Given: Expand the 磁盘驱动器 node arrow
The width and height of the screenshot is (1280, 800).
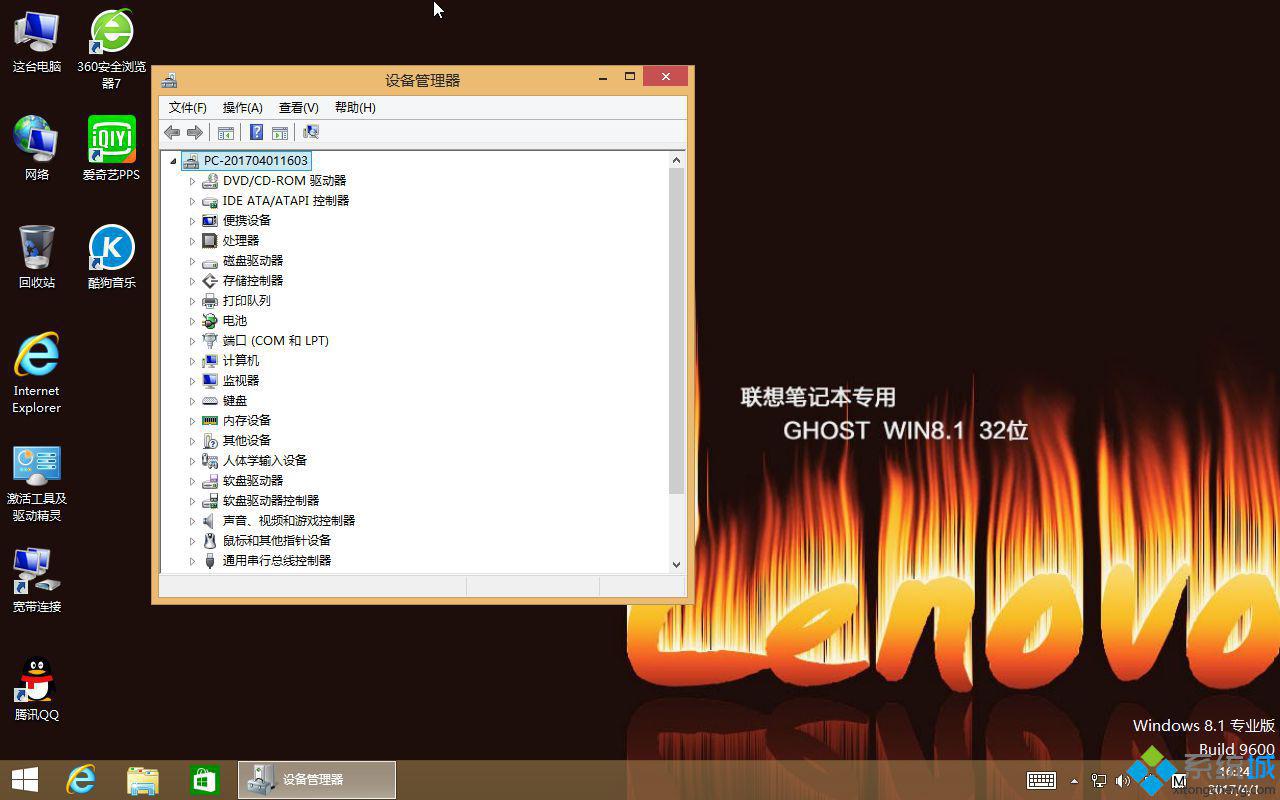Looking at the screenshot, I should (x=193, y=261).
